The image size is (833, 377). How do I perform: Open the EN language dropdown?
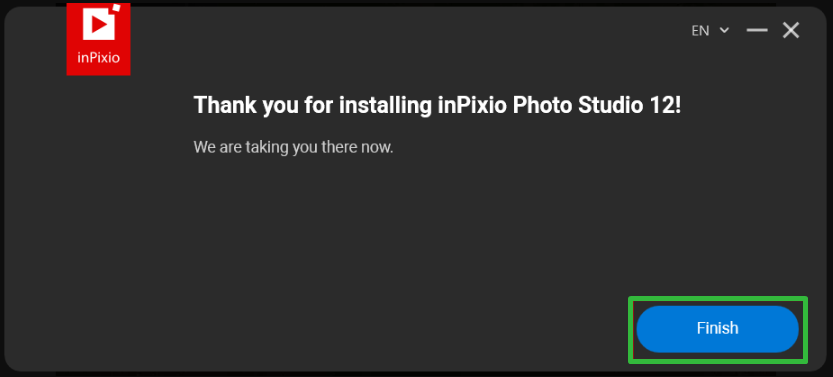(x=710, y=31)
